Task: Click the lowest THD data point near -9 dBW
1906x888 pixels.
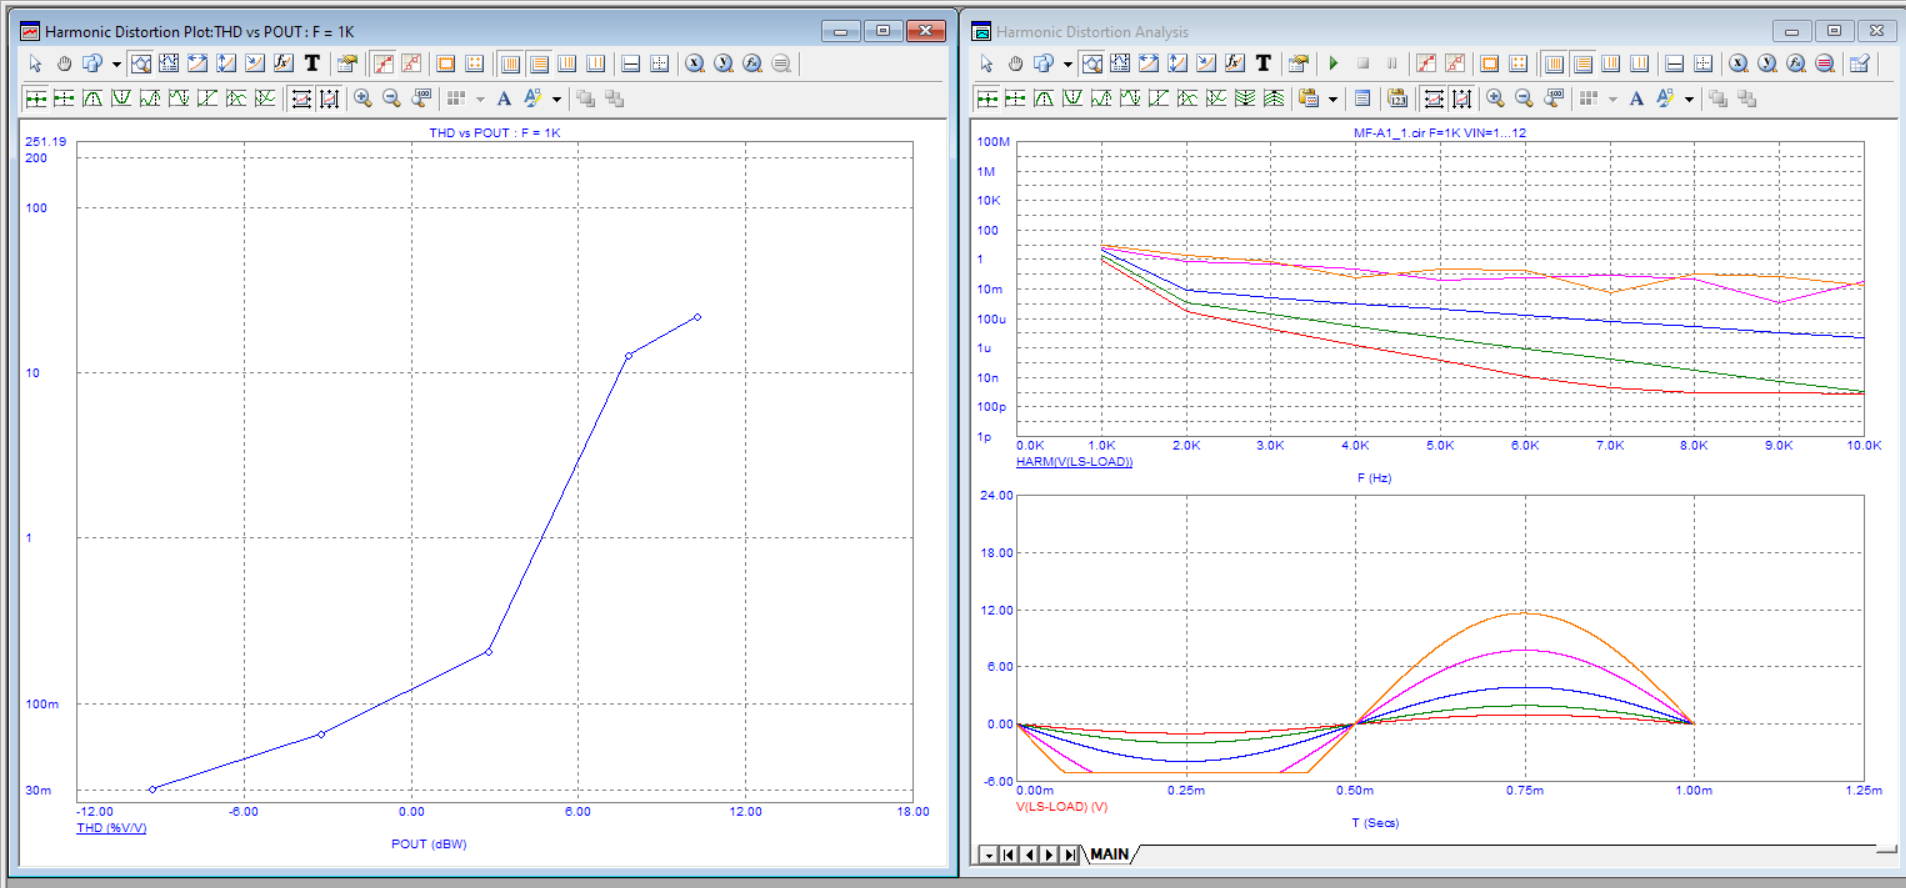Action: (x=152, y=789)
